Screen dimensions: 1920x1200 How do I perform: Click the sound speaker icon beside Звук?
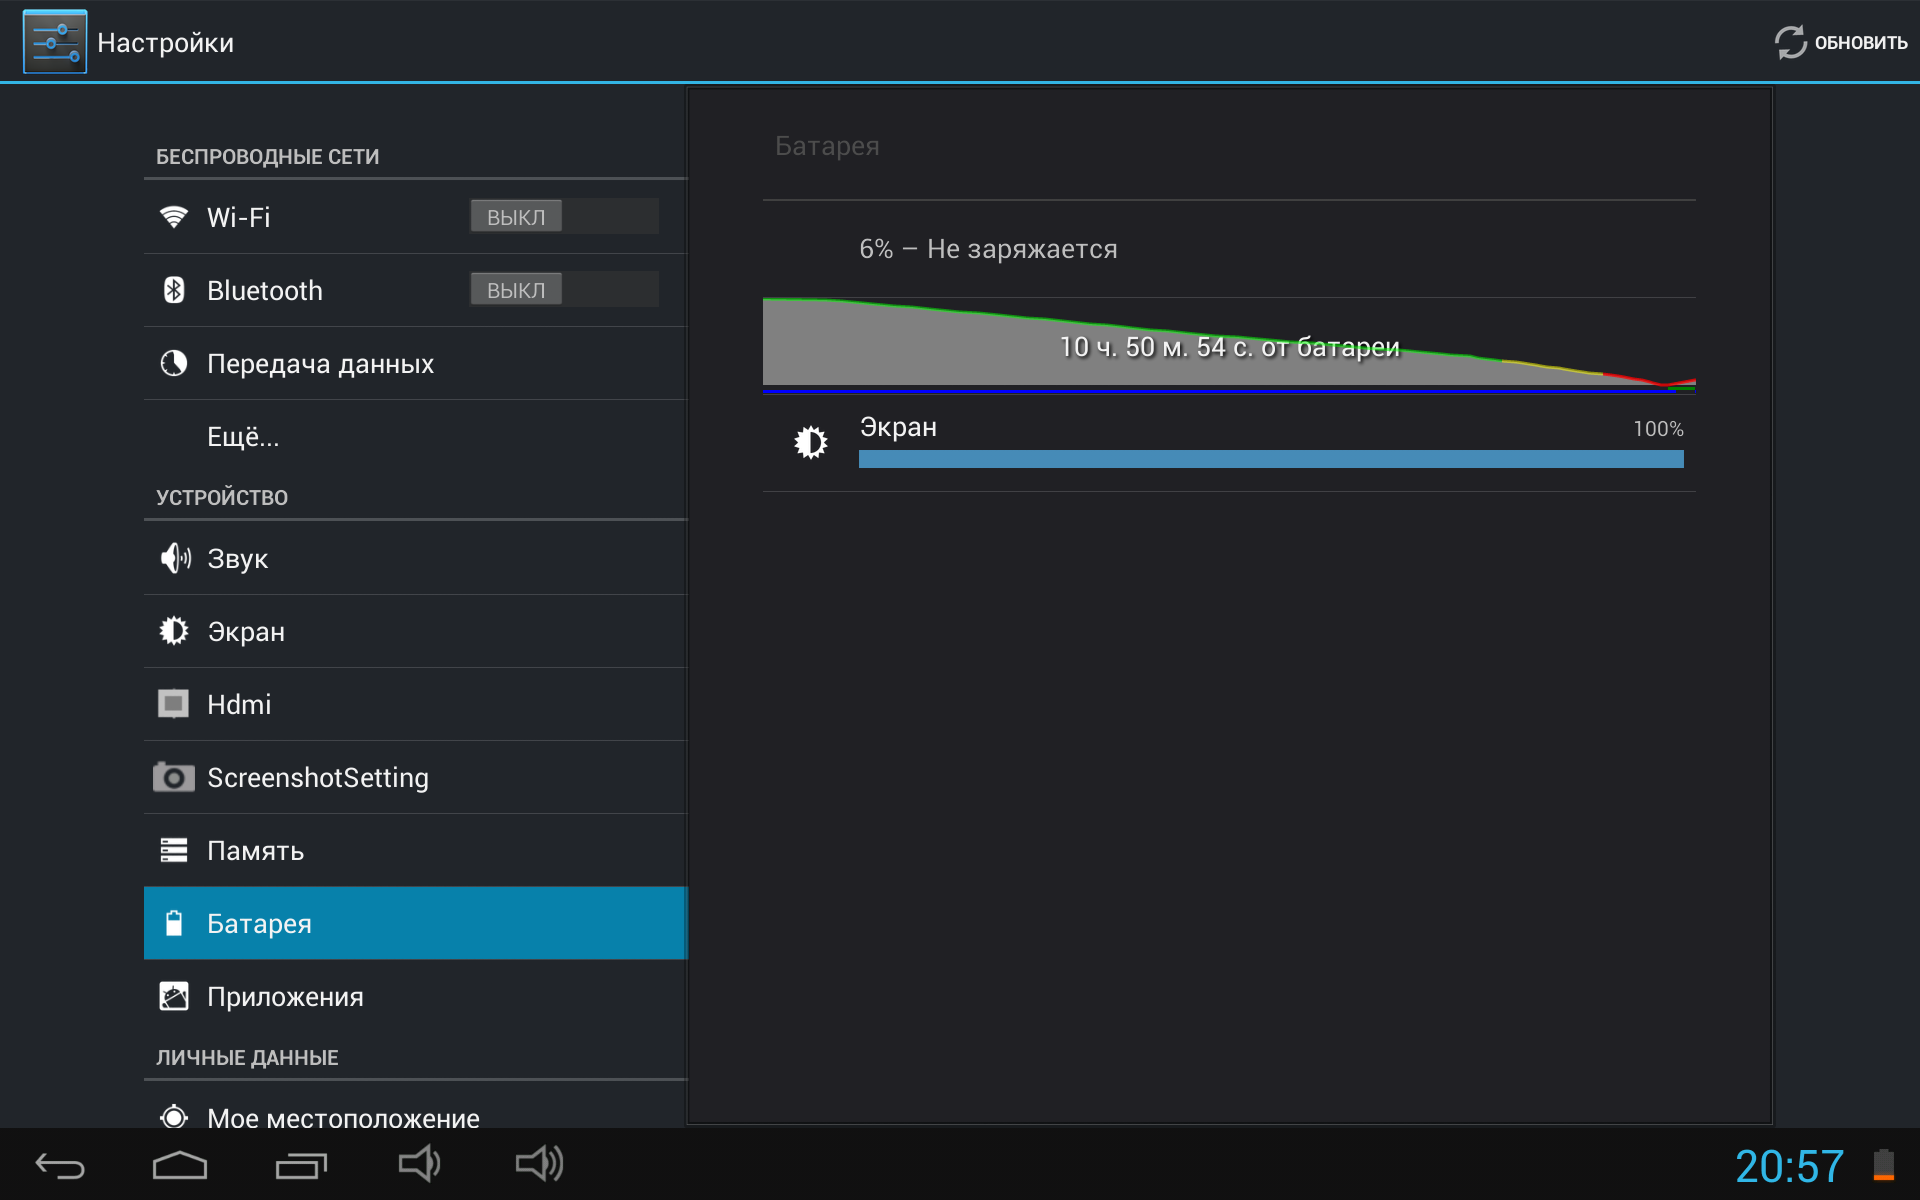pyautogui.click(x=175, y=558)
